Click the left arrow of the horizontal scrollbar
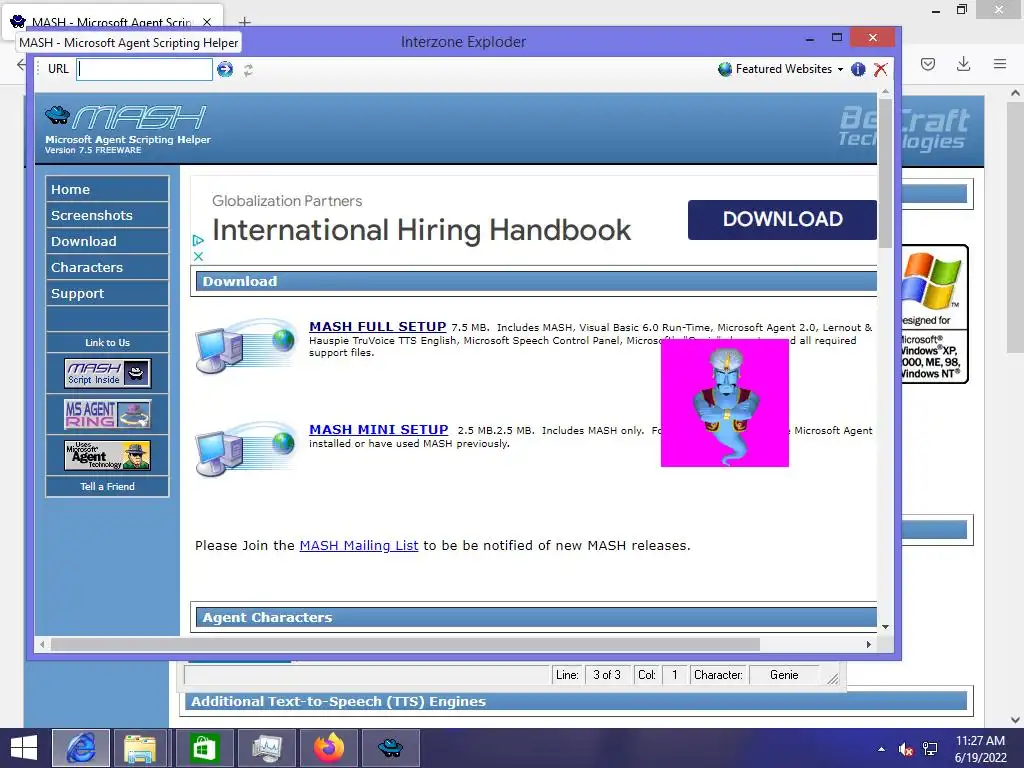1024x768 pixels. [42, 645]
